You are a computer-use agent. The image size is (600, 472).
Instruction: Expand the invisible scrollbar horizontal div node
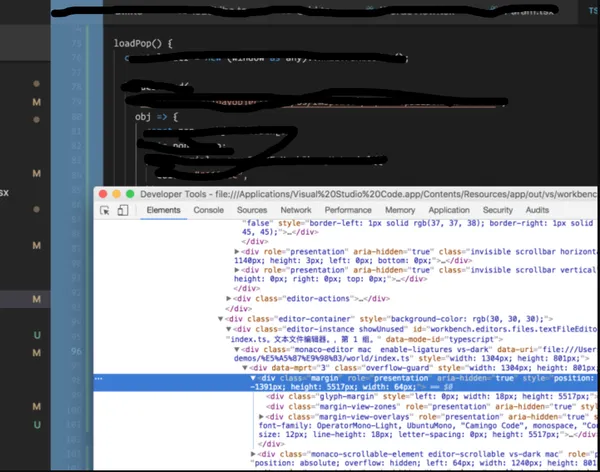(x=237, y=252)
